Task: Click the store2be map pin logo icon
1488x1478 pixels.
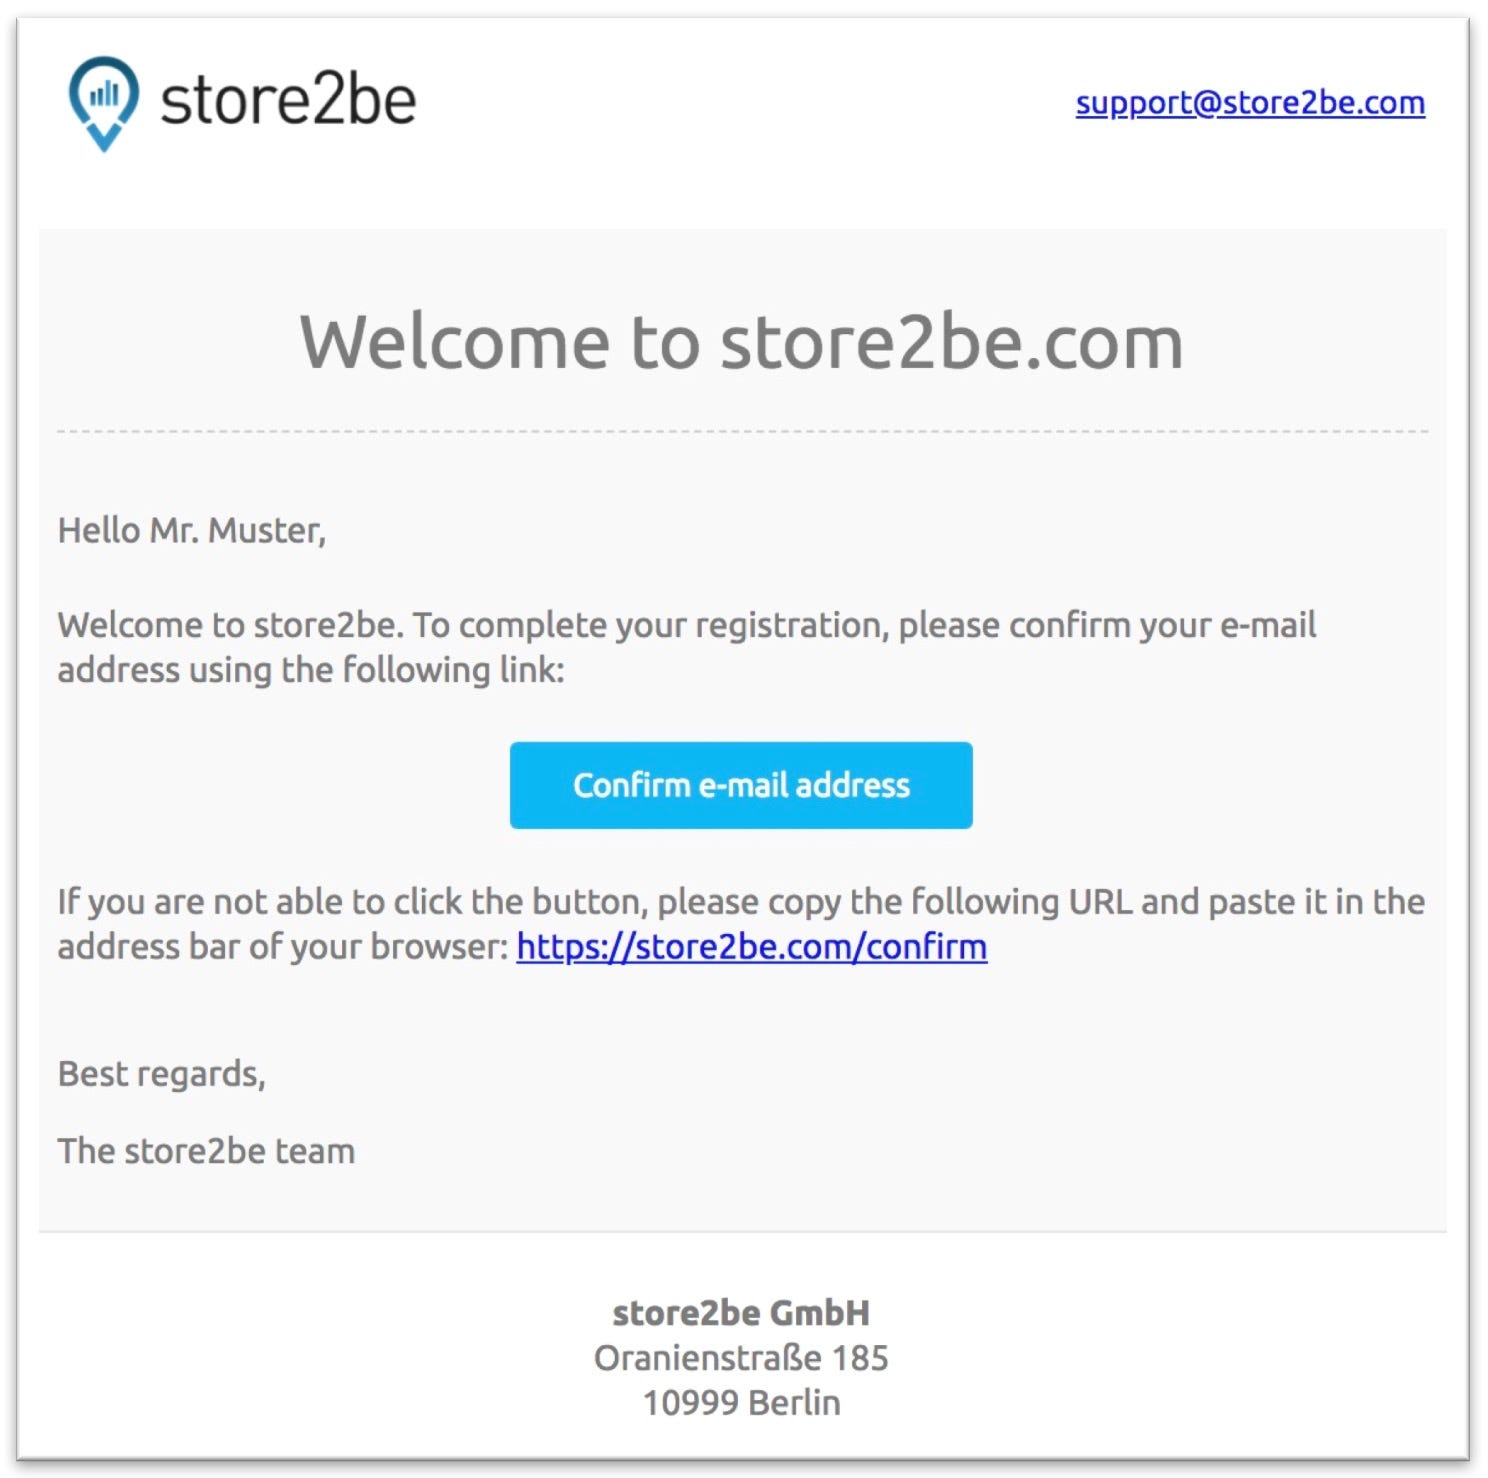Action: pos(103,103)
